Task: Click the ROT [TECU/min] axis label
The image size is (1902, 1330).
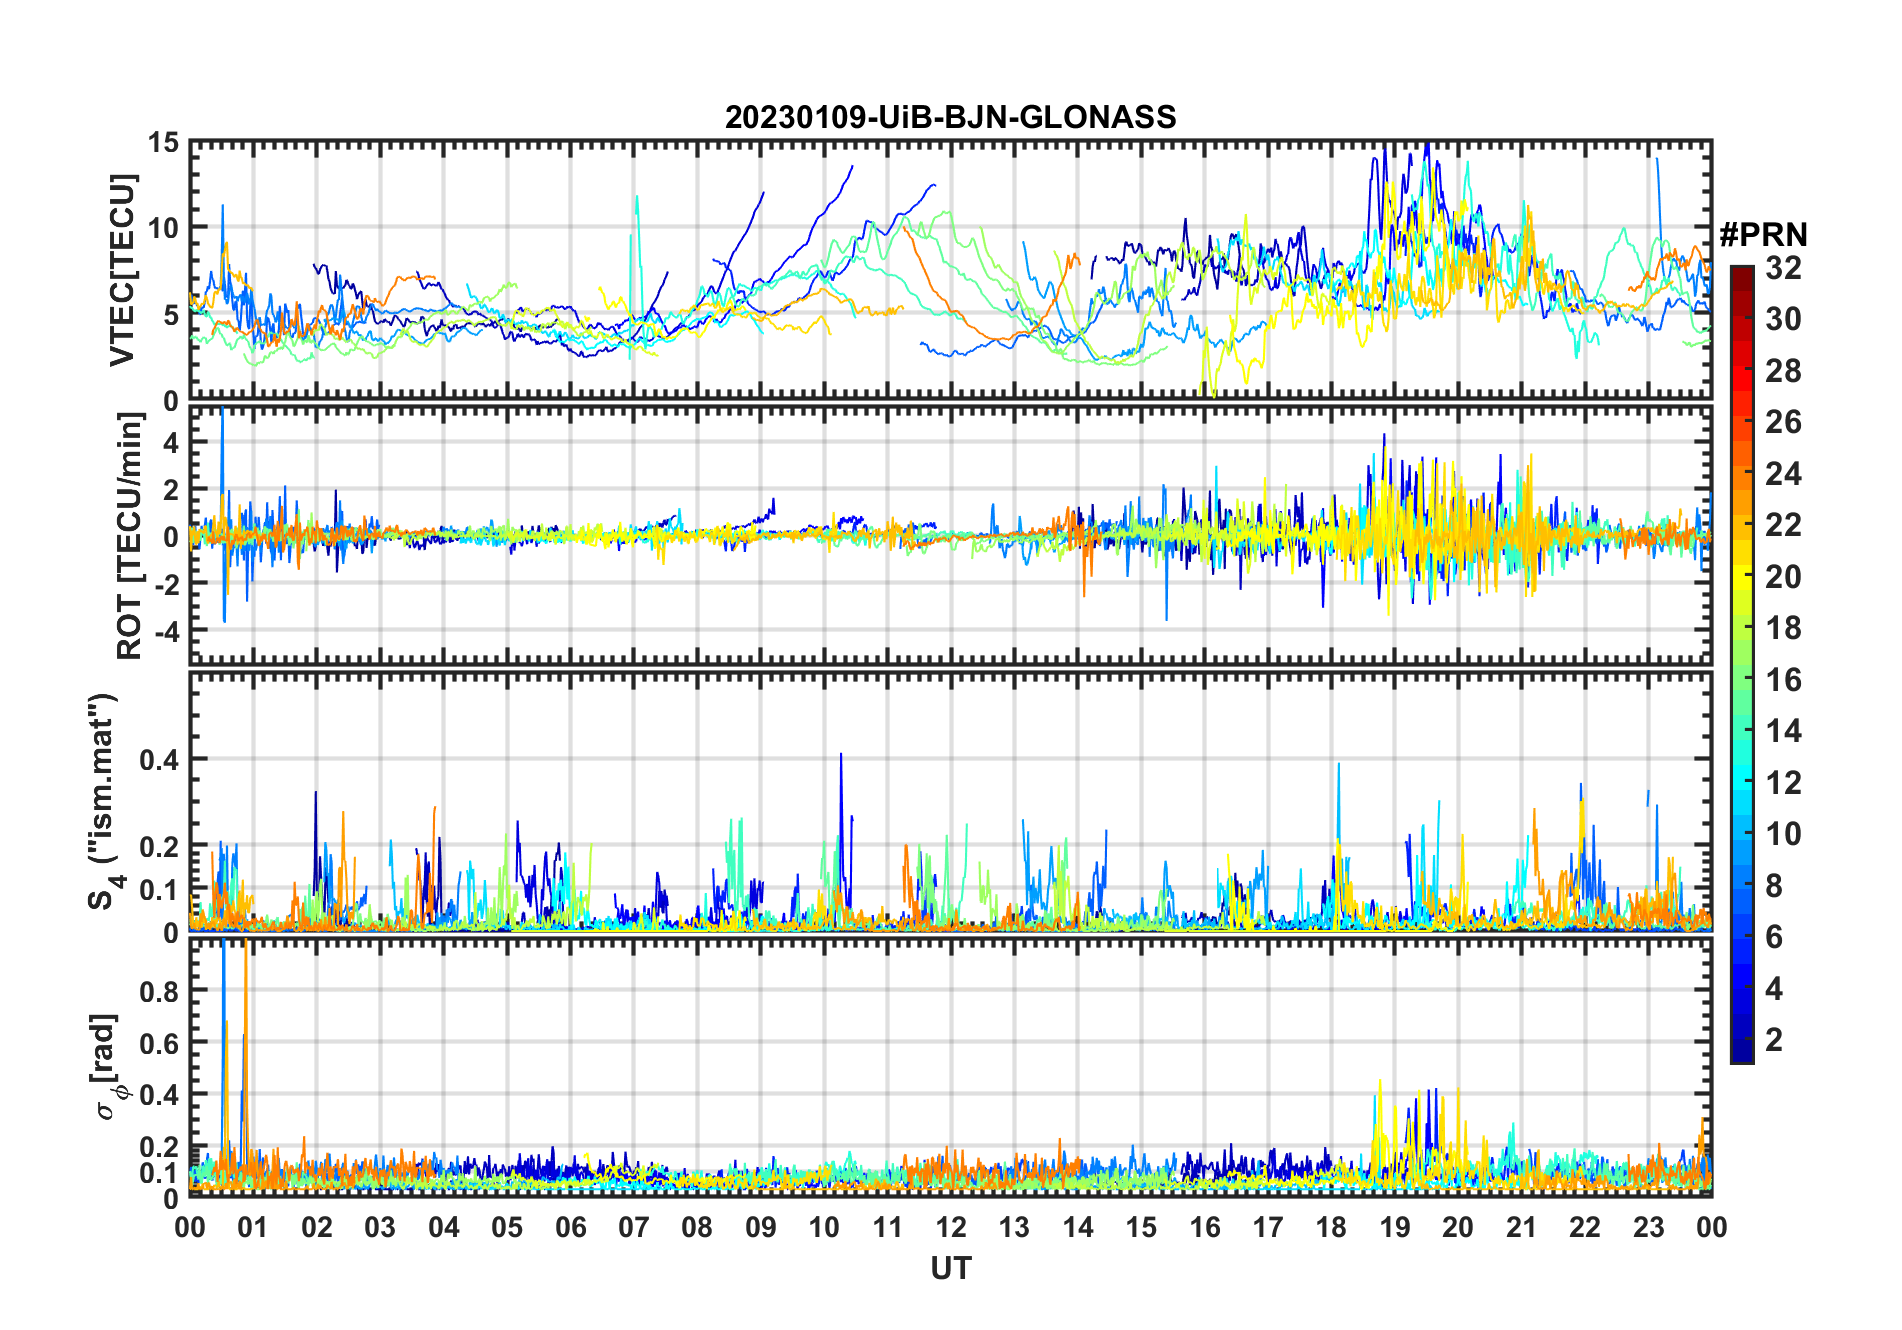Action: click(x=130, y=536)
